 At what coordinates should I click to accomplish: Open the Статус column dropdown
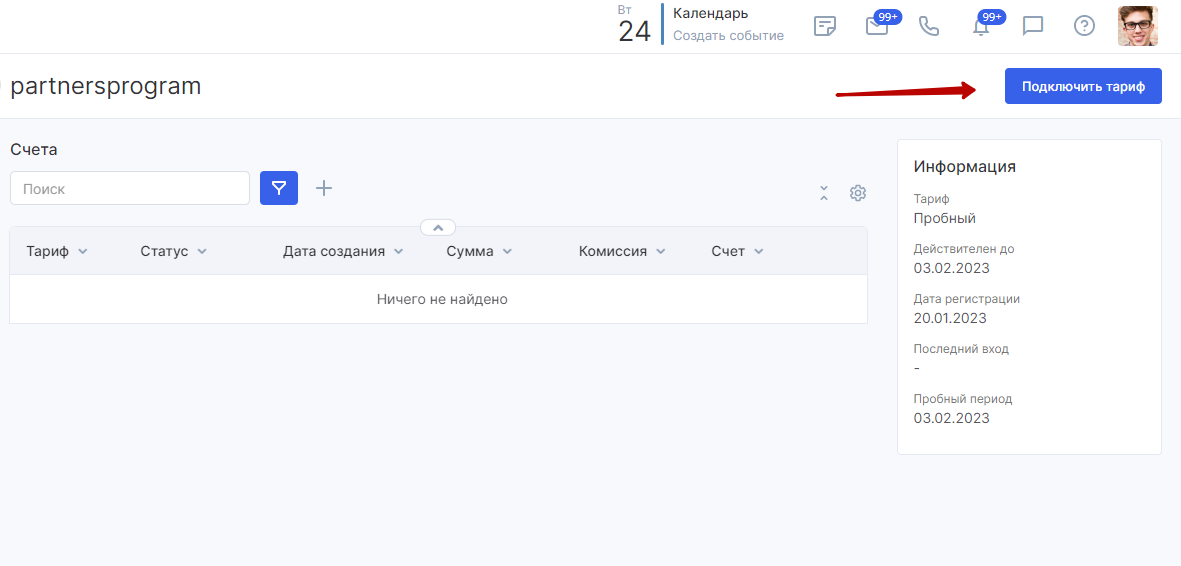202,252
